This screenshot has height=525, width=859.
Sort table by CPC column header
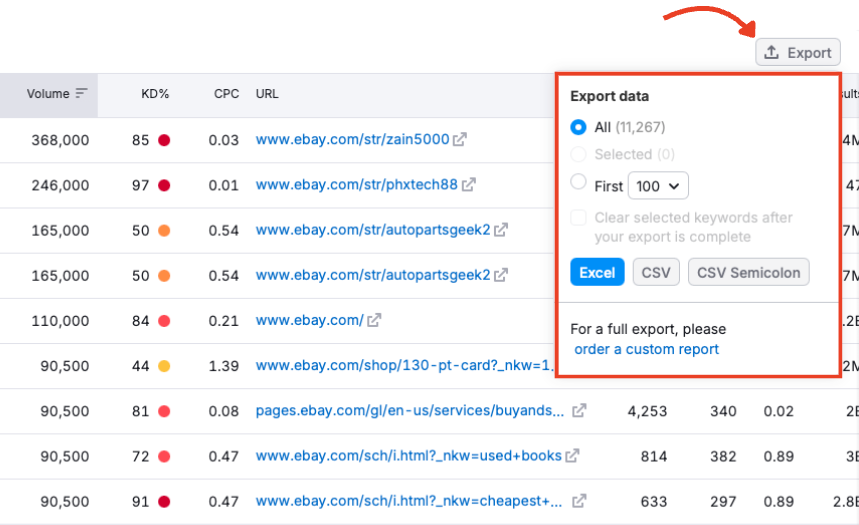coord(226,94)
